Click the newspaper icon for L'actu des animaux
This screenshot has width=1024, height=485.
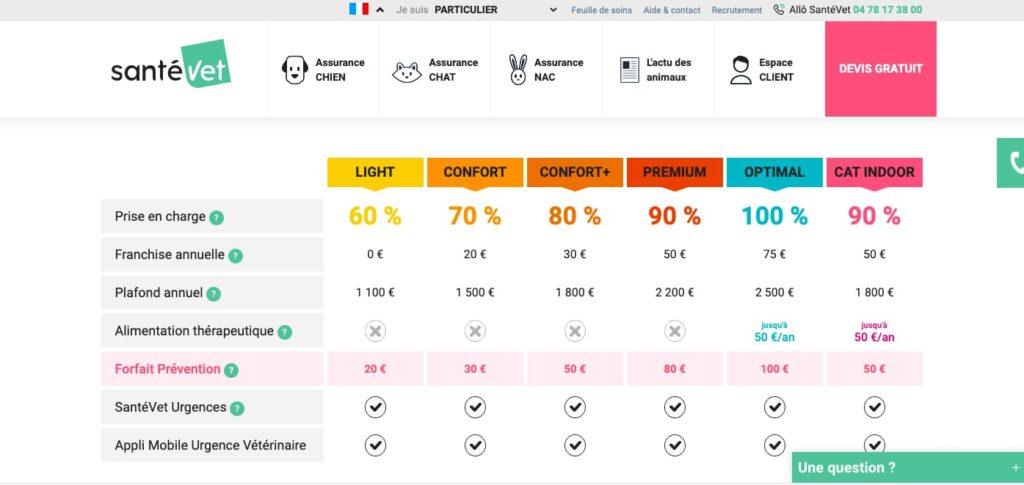630,70
